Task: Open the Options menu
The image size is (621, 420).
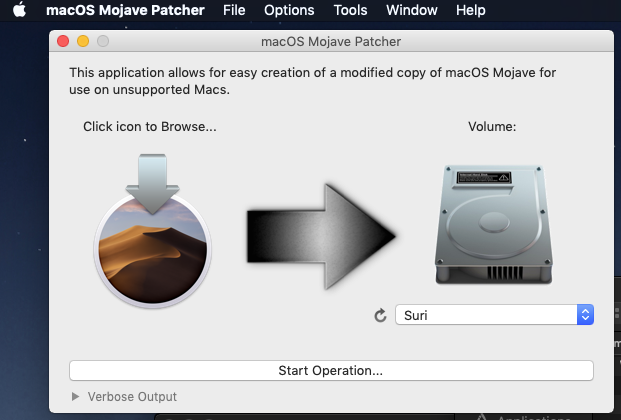Action: pos(289,10)
